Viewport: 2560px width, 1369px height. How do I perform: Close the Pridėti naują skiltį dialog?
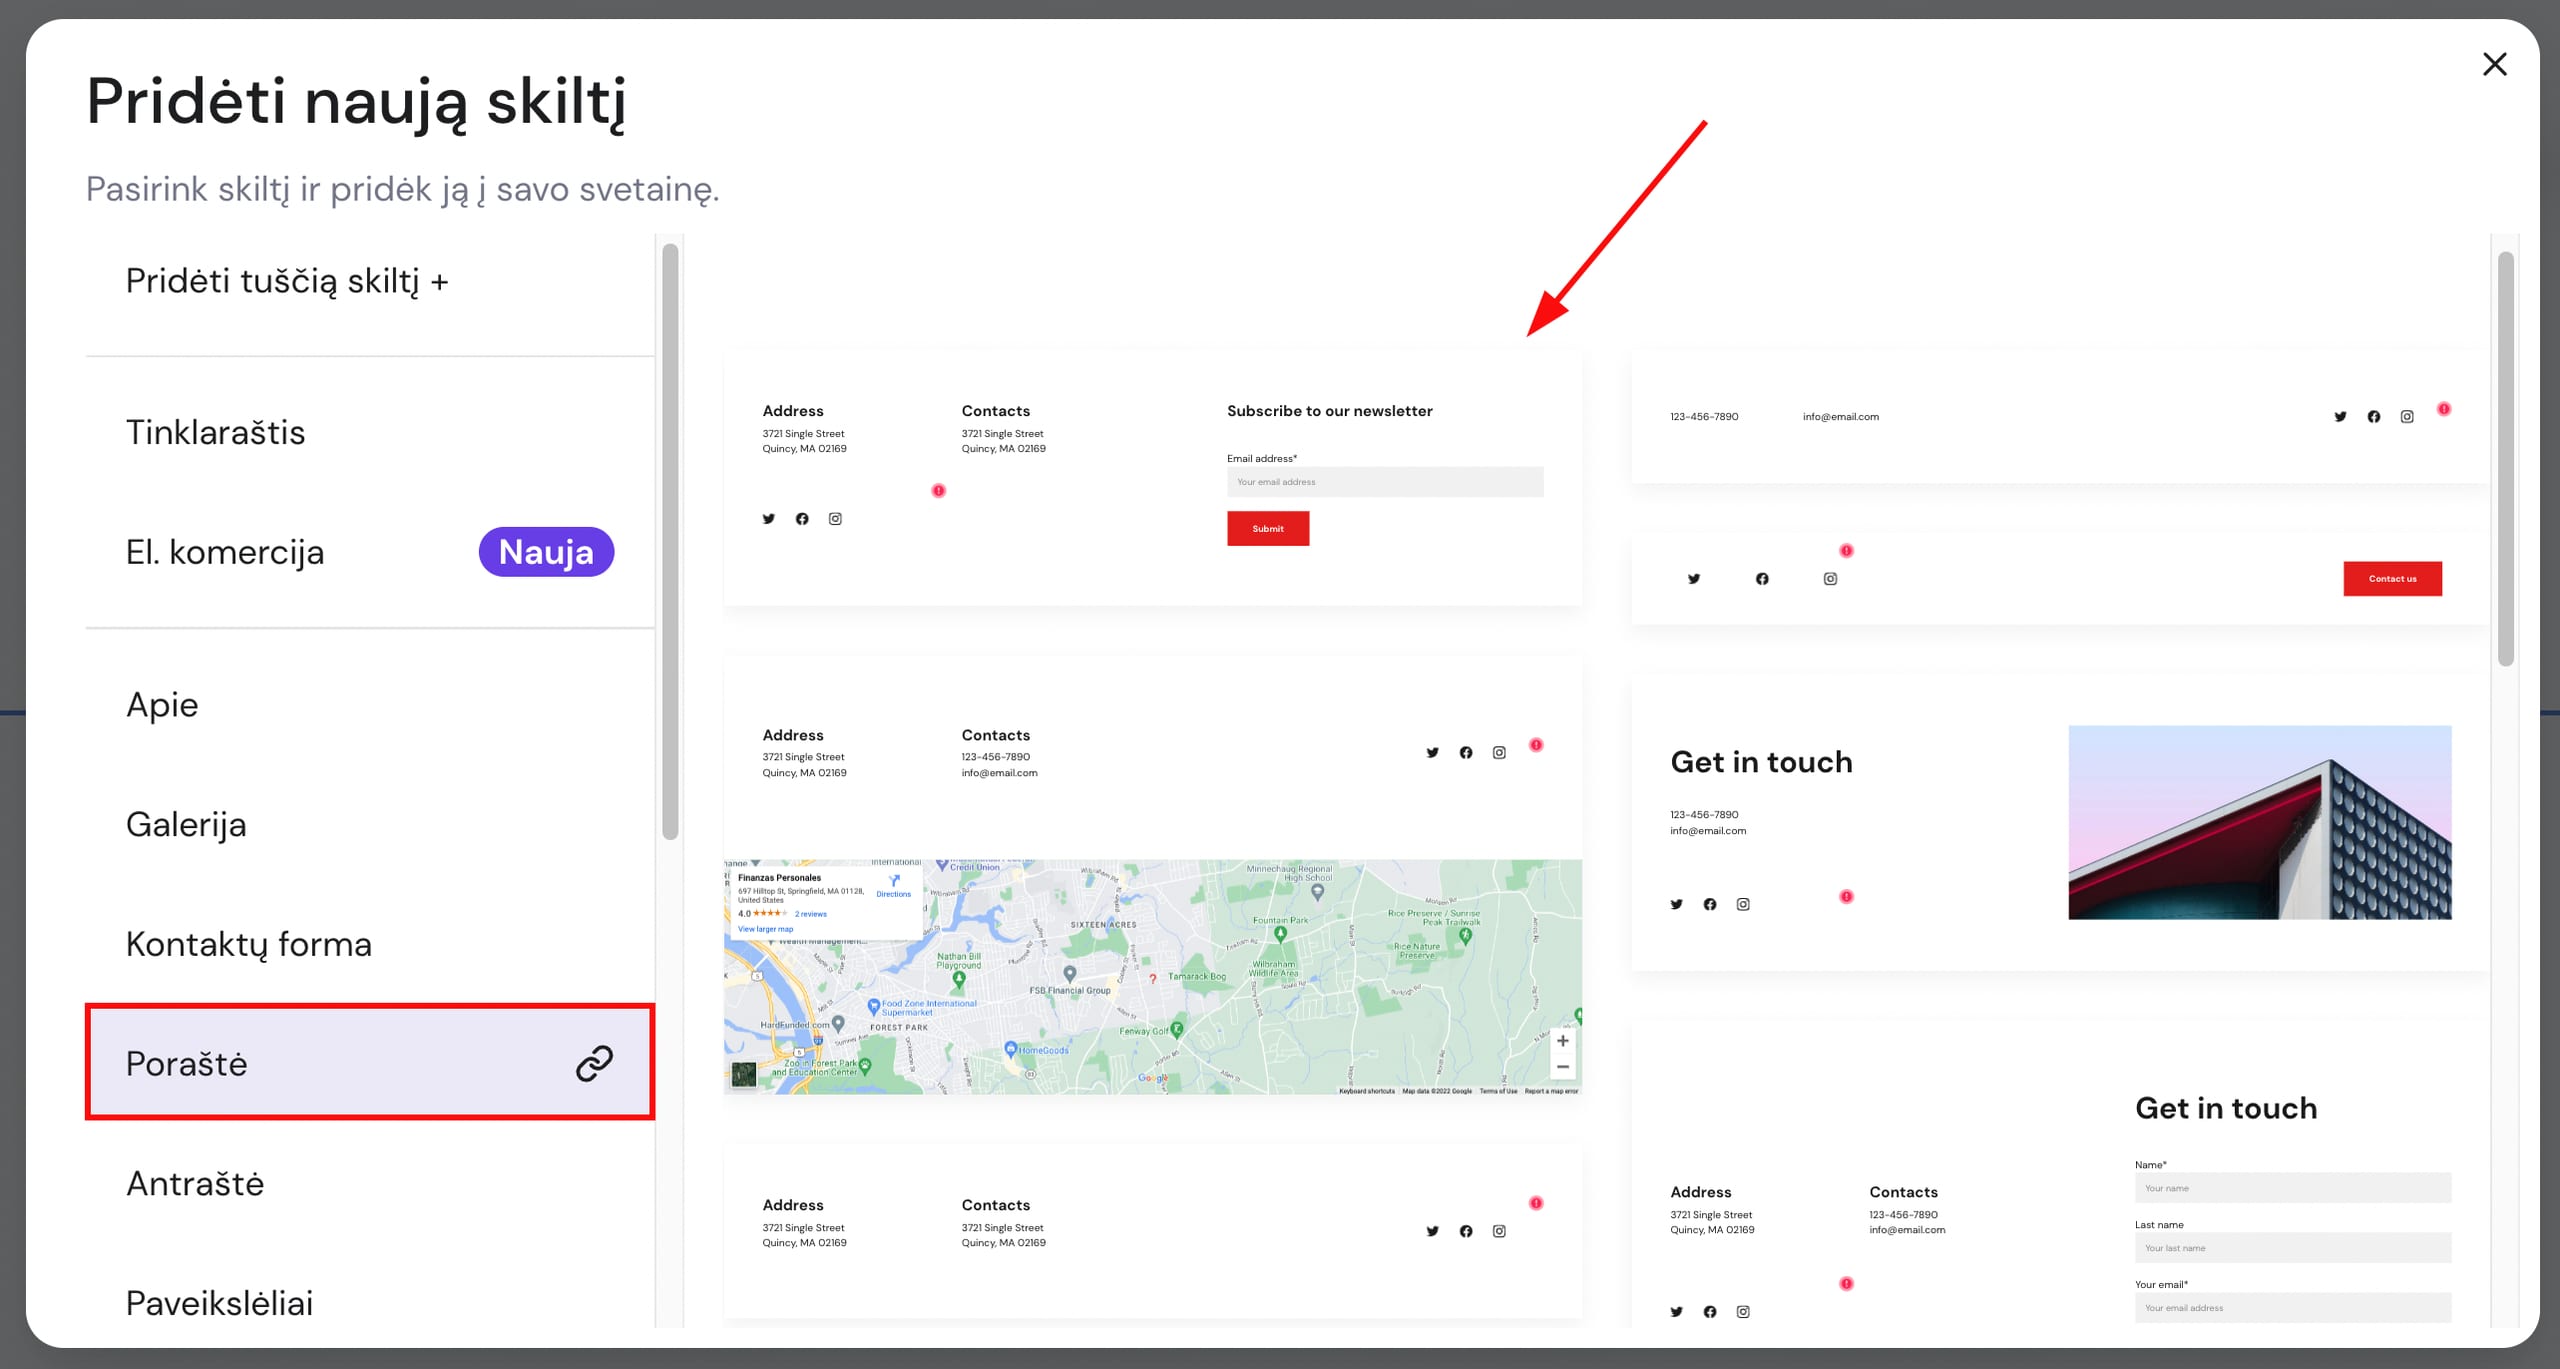[x=2494, y=65]
